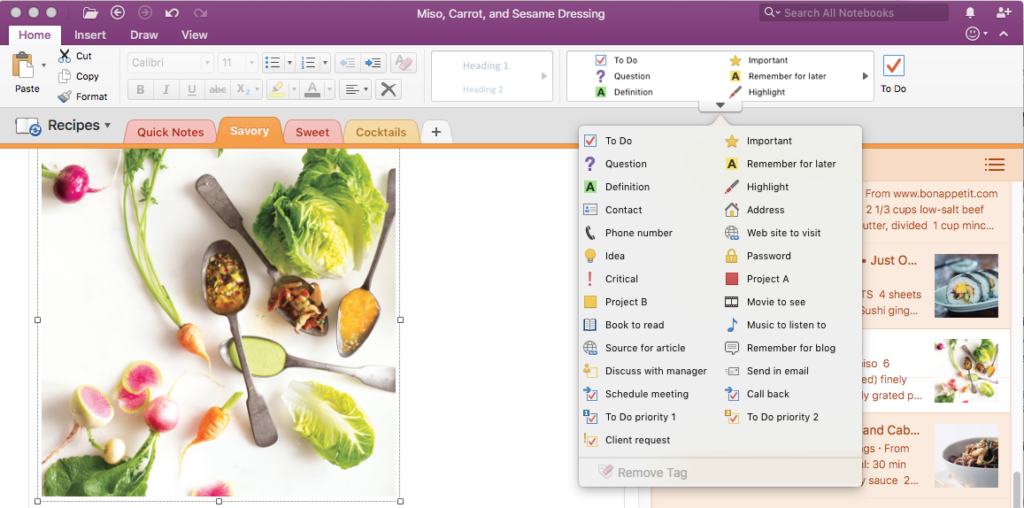The image size is (1024, 508).
Task: Click the Undo arrow icon
Action: click(x=172, y=12)
